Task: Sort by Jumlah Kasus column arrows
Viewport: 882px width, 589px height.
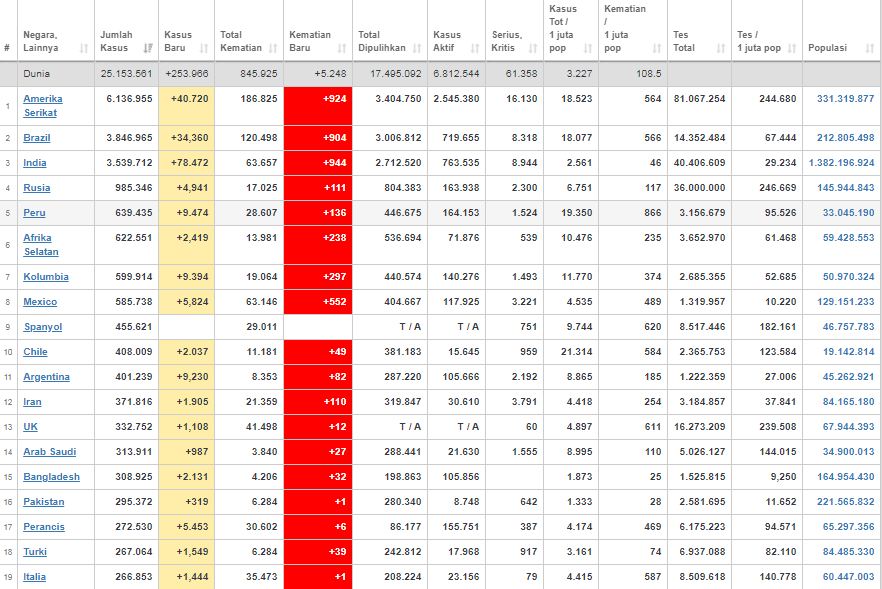Action: (148, 48)
